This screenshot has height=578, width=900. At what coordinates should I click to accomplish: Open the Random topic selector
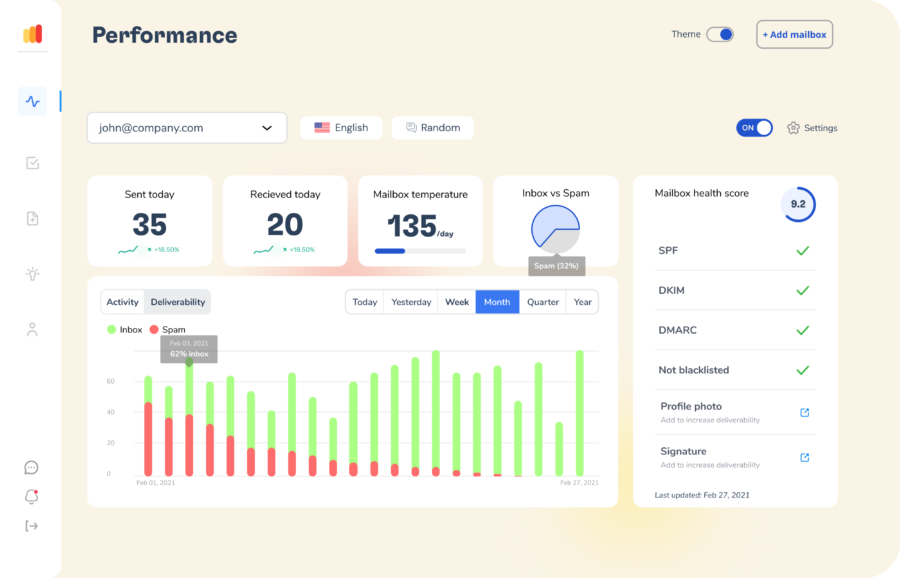tap(433, 127)
